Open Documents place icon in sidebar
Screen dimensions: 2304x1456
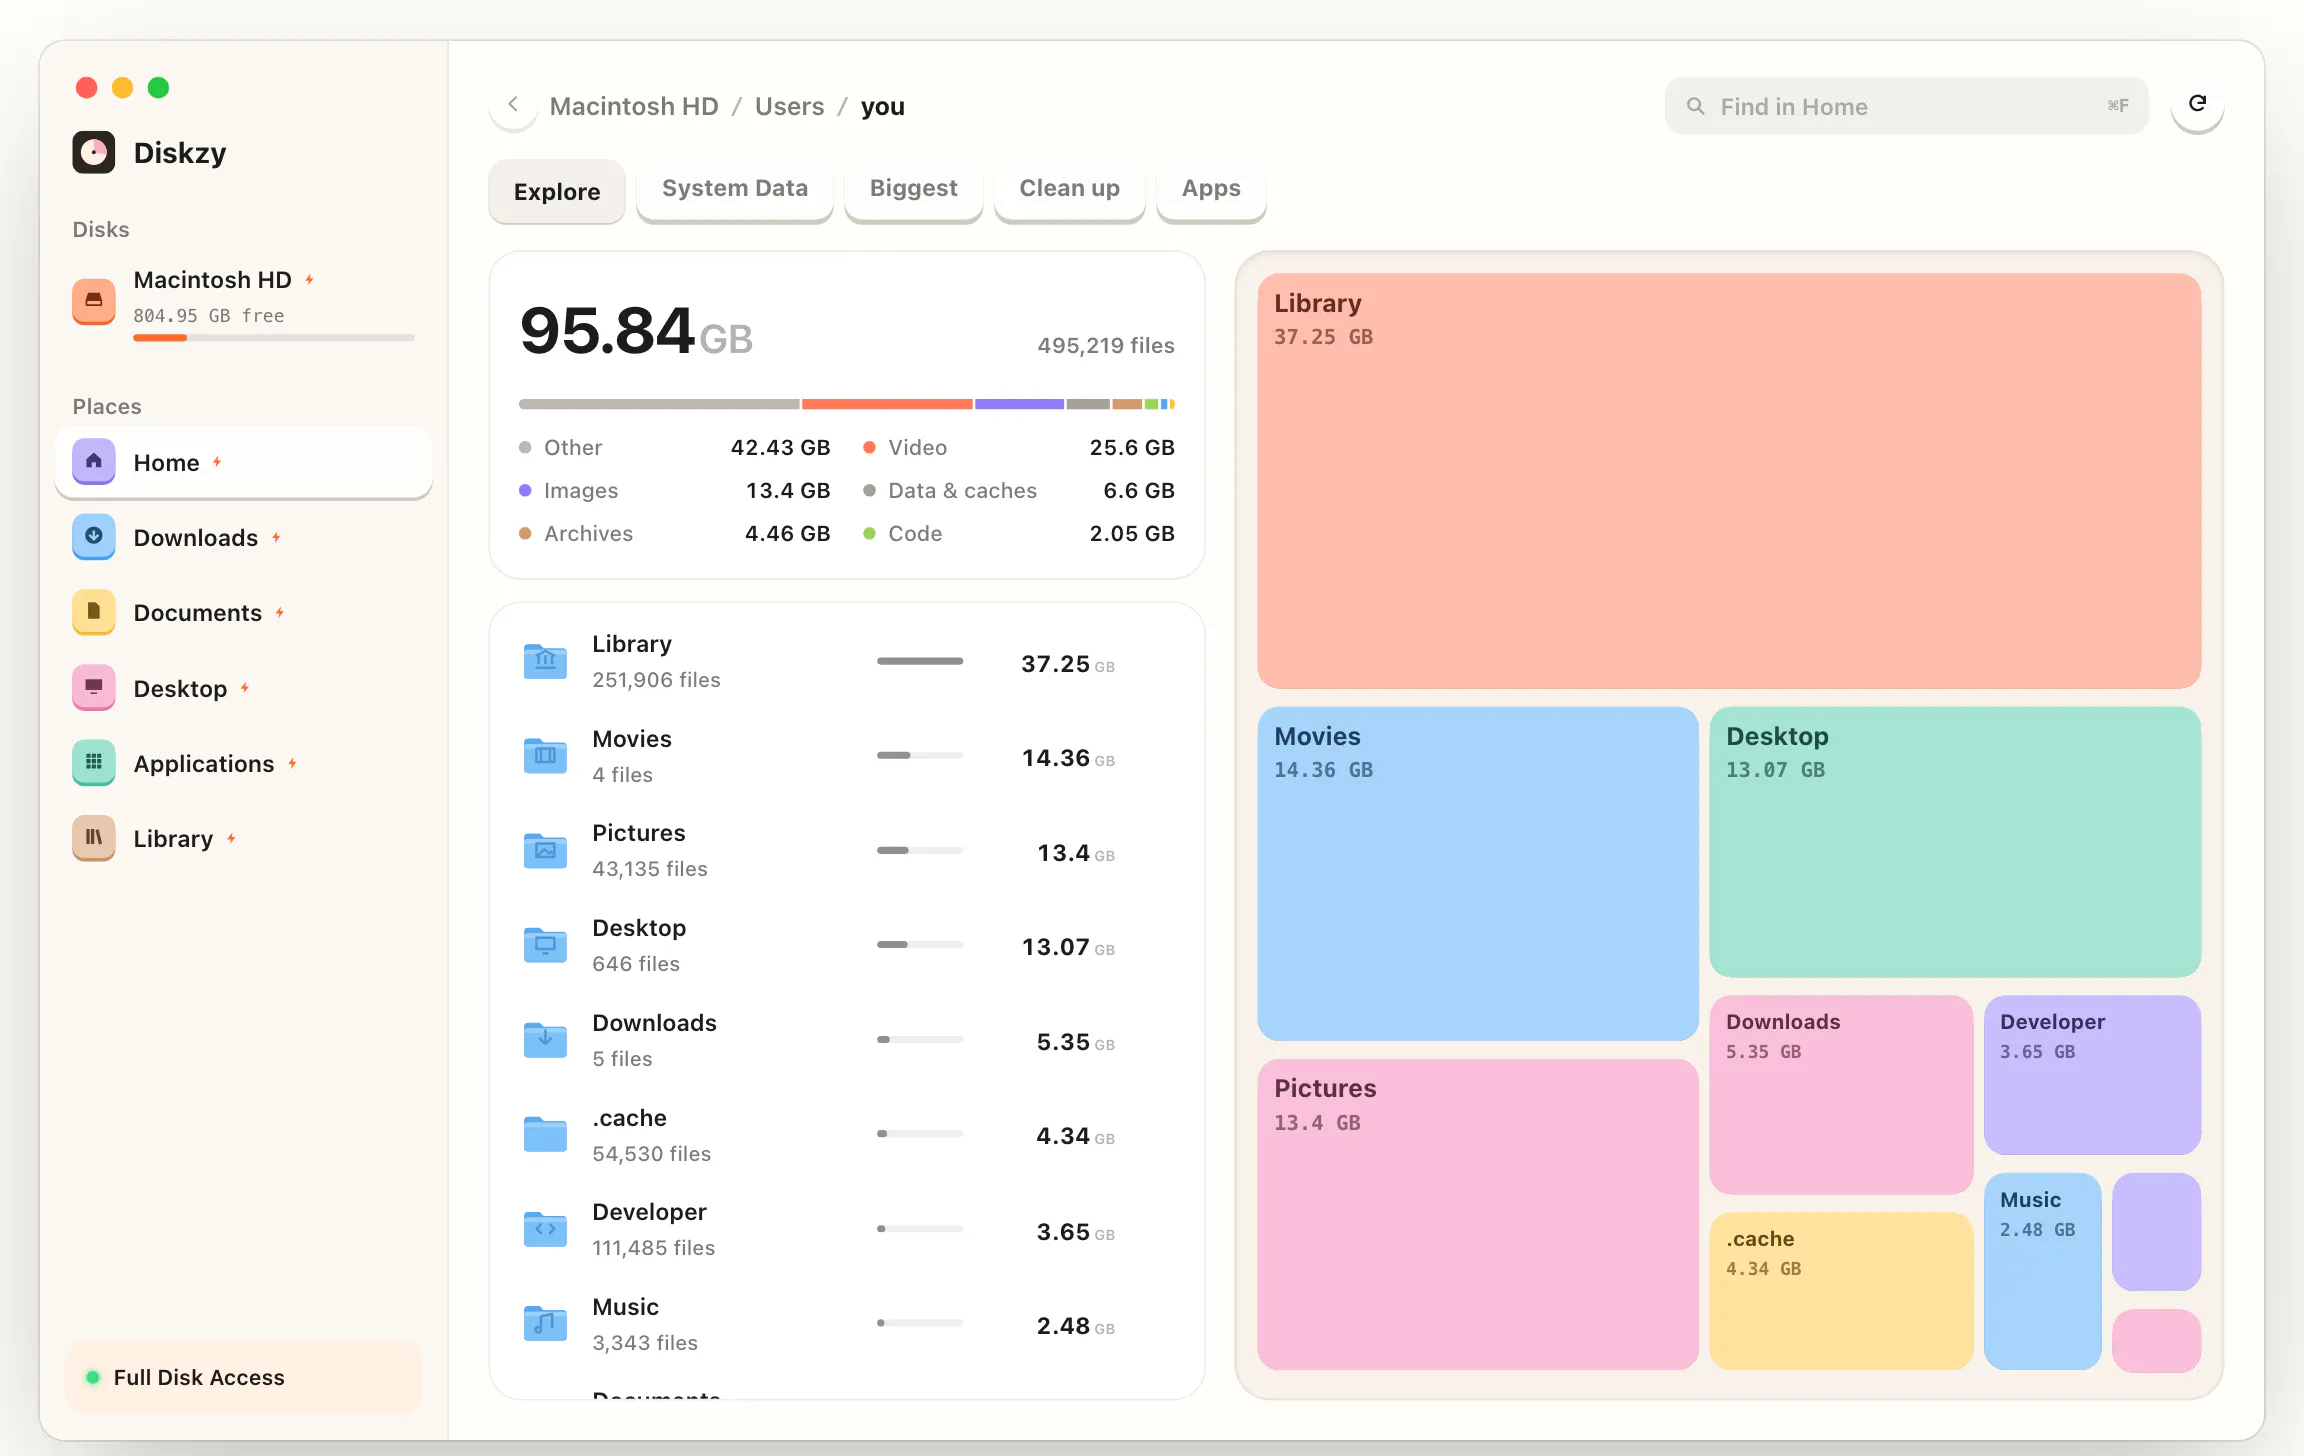94,611
